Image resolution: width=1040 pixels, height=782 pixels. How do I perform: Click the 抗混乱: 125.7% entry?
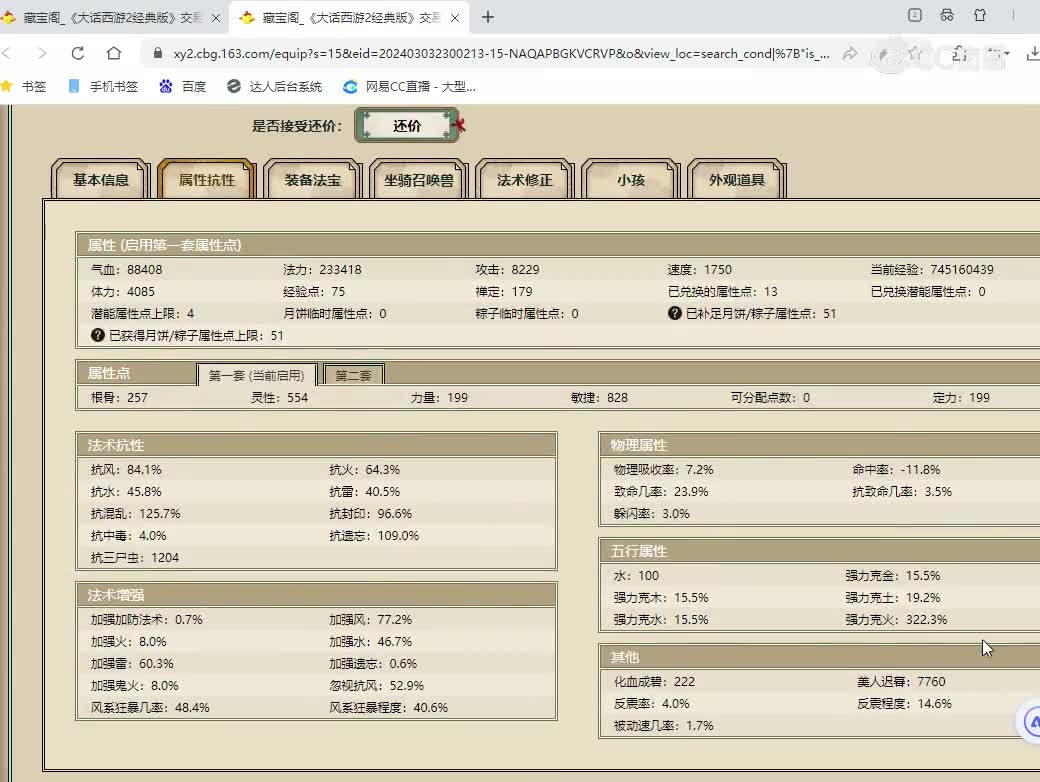(136, 513)
